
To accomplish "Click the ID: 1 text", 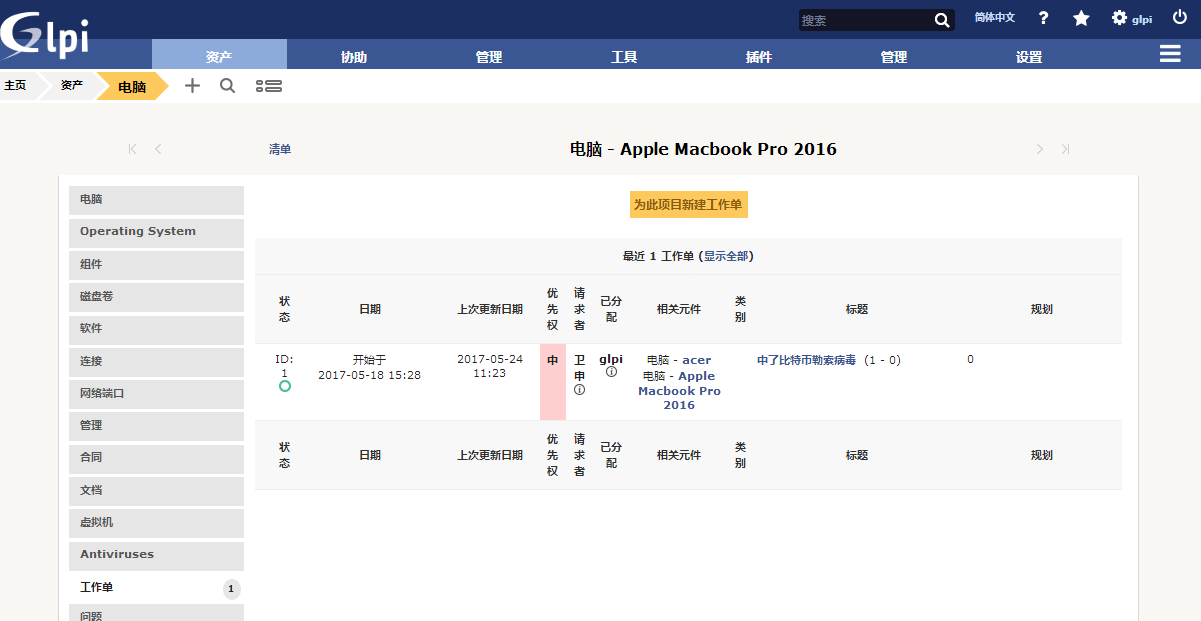I will coord(285,366).
